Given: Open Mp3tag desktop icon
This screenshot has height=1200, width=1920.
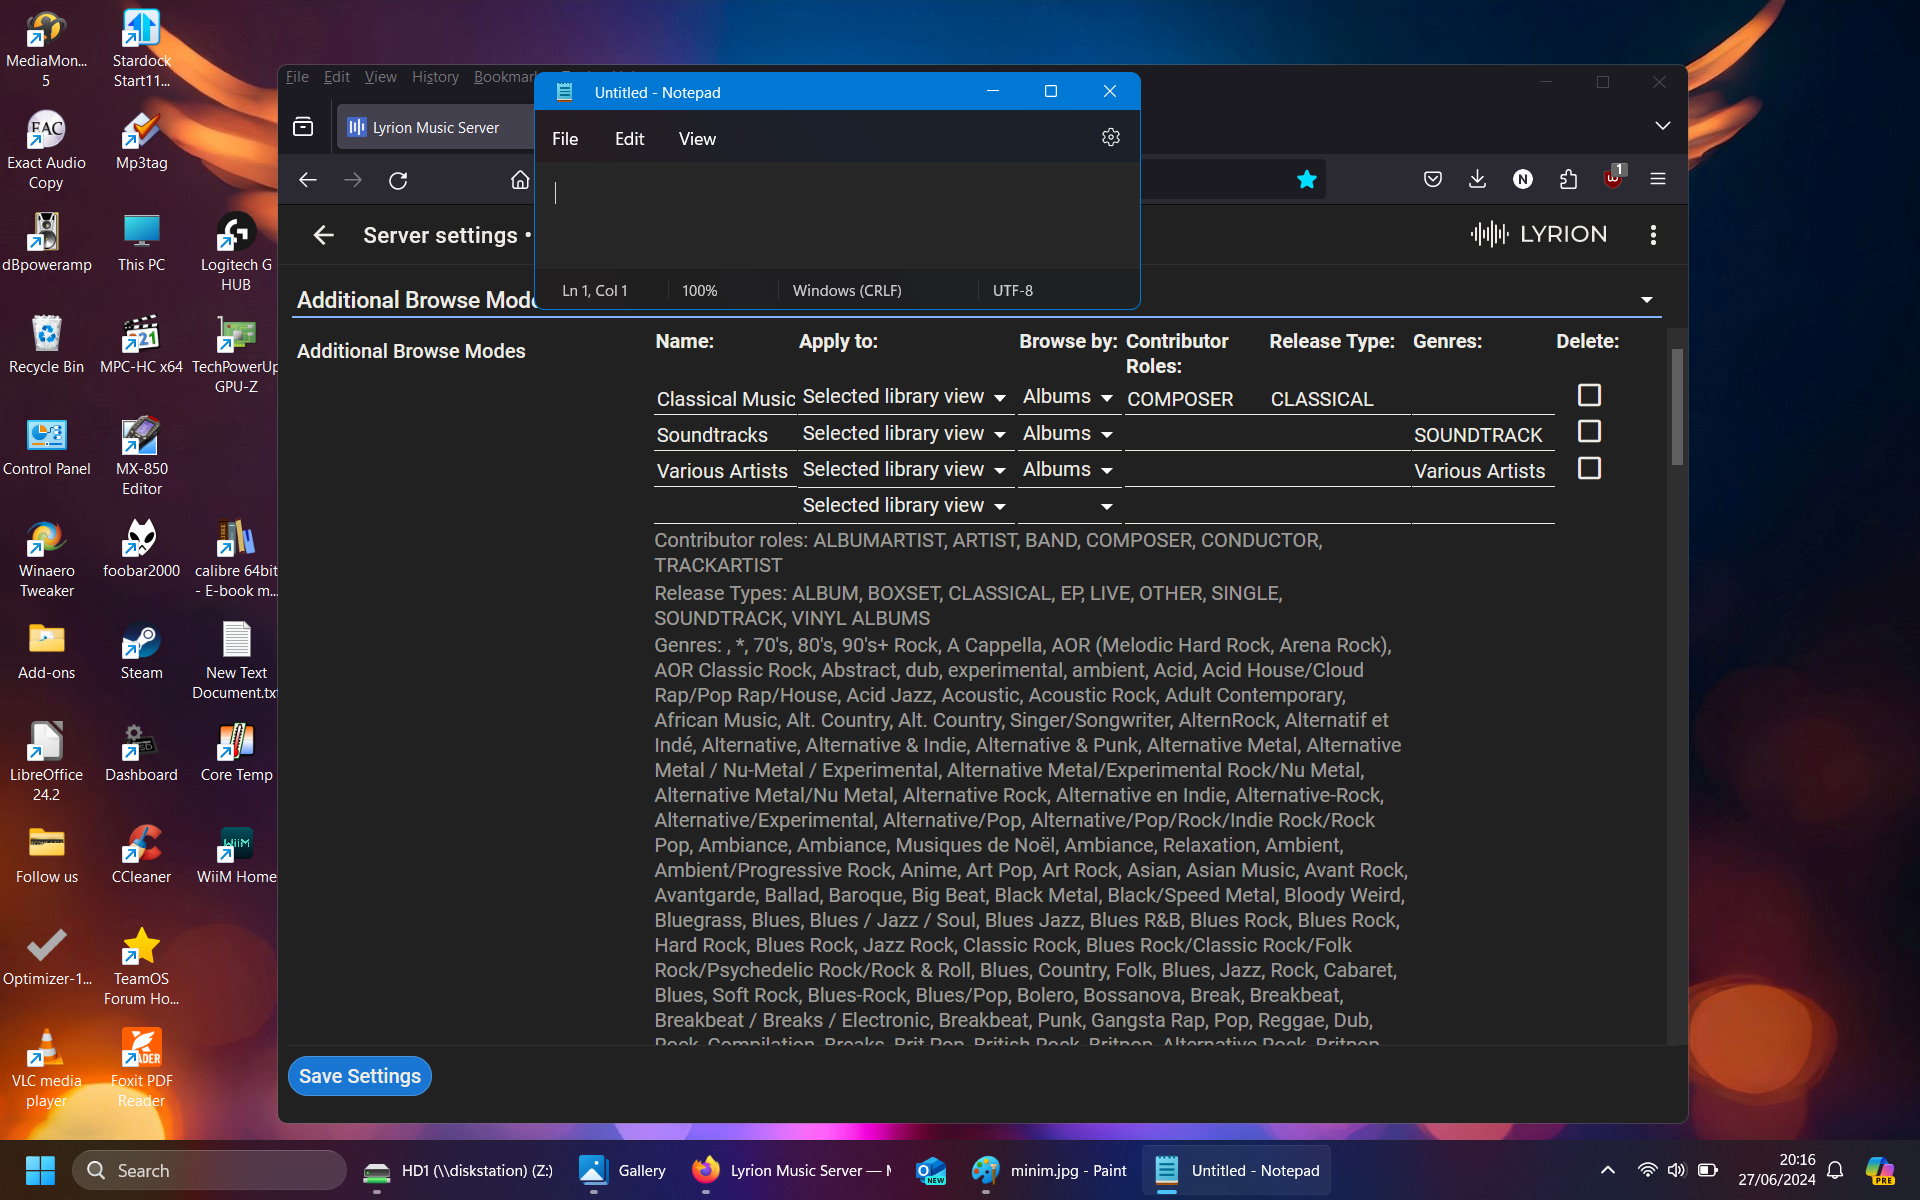Looking at the screenshot, I should point(141,142).
